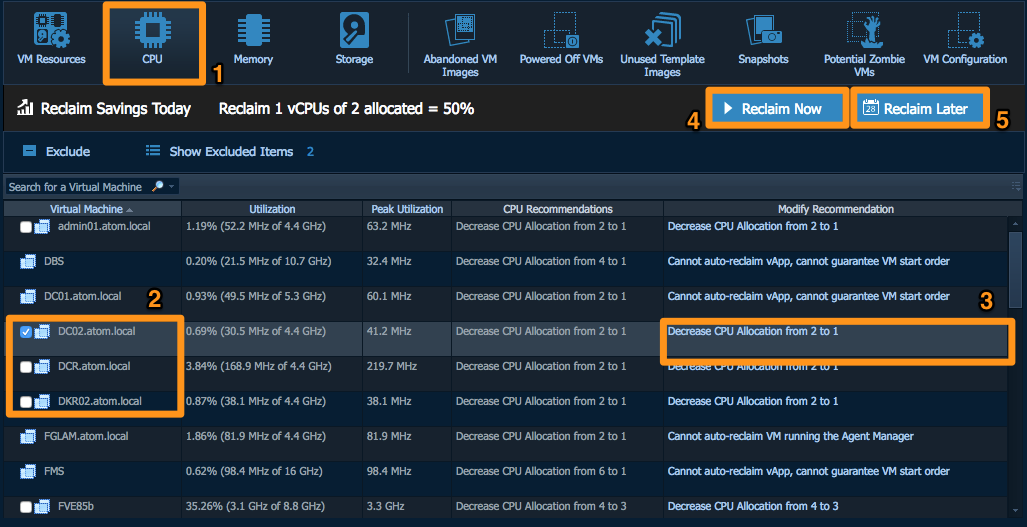Show Abandoned VM Images
The image size is (1027, 527).
coord(460,44)
